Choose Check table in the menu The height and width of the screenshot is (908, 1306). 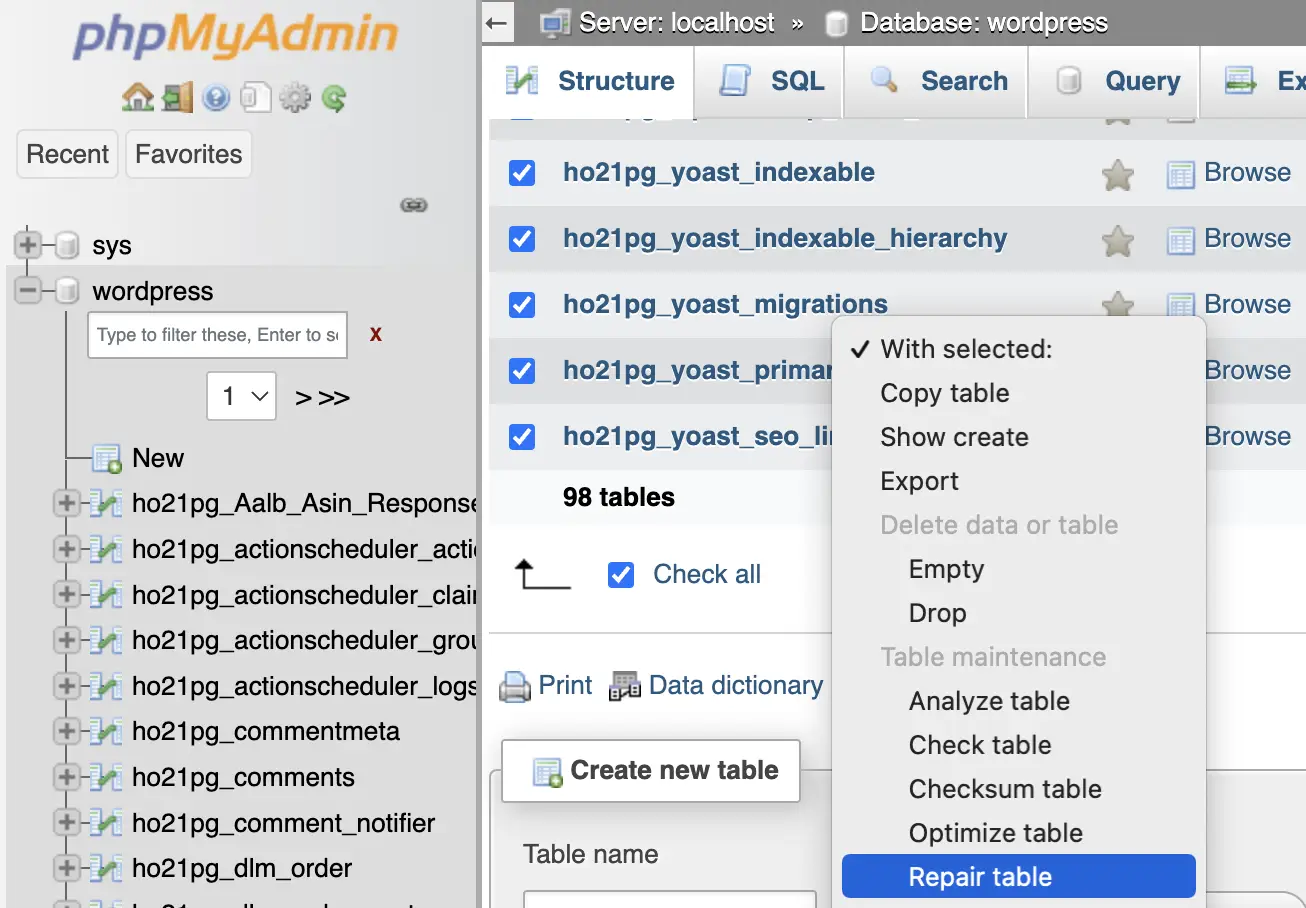(1019, 745)
